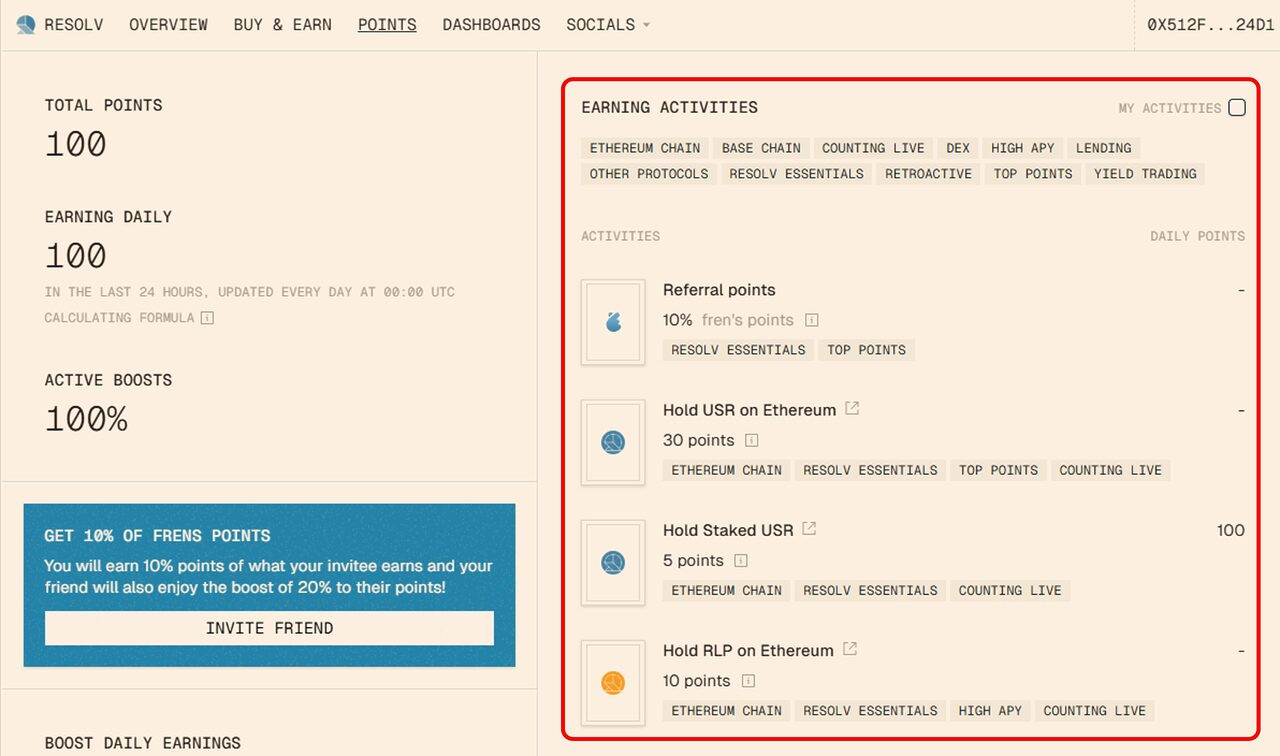Click the info icon beside fren's points
This screenshot has width=1280, height=756.
pyautogui.click(x=812, y=320)
